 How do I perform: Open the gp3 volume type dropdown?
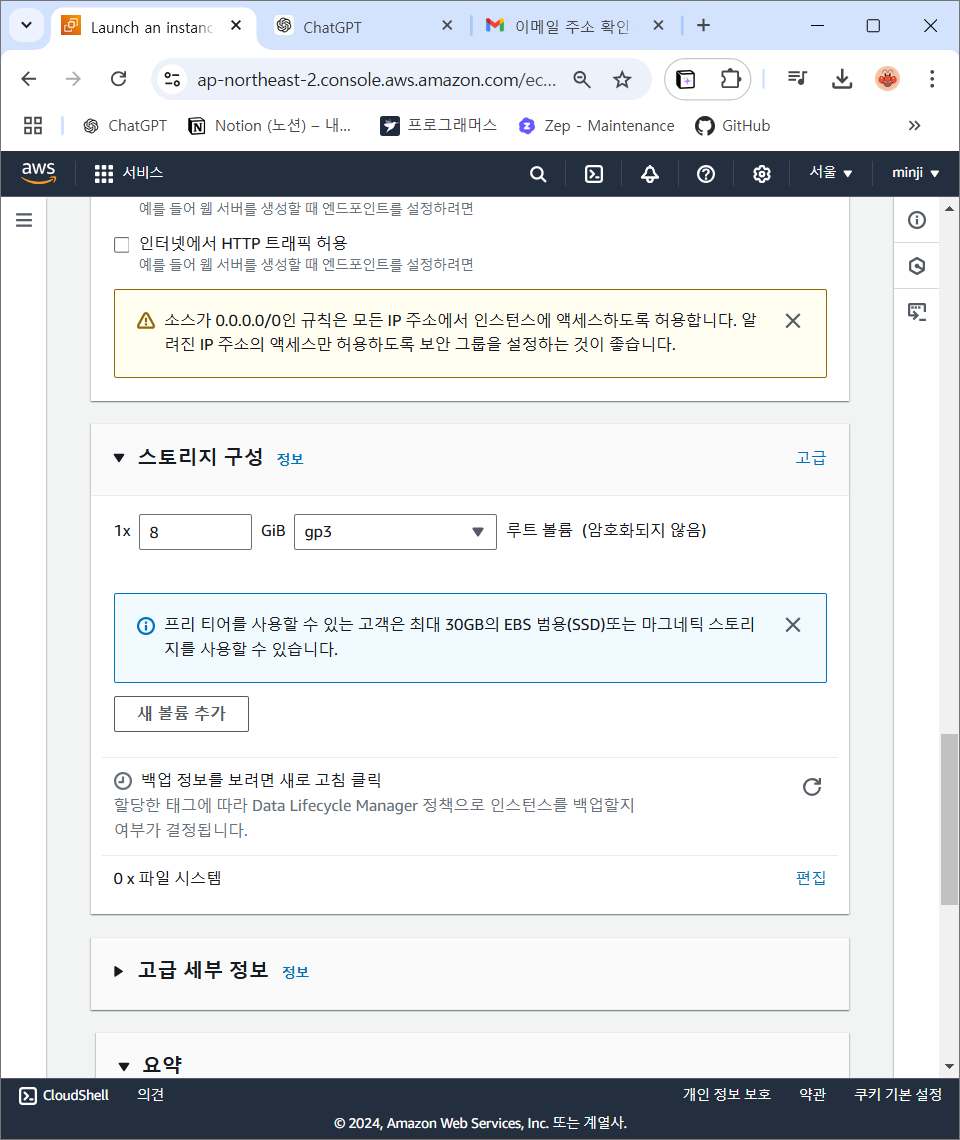[x=395, y=531]
